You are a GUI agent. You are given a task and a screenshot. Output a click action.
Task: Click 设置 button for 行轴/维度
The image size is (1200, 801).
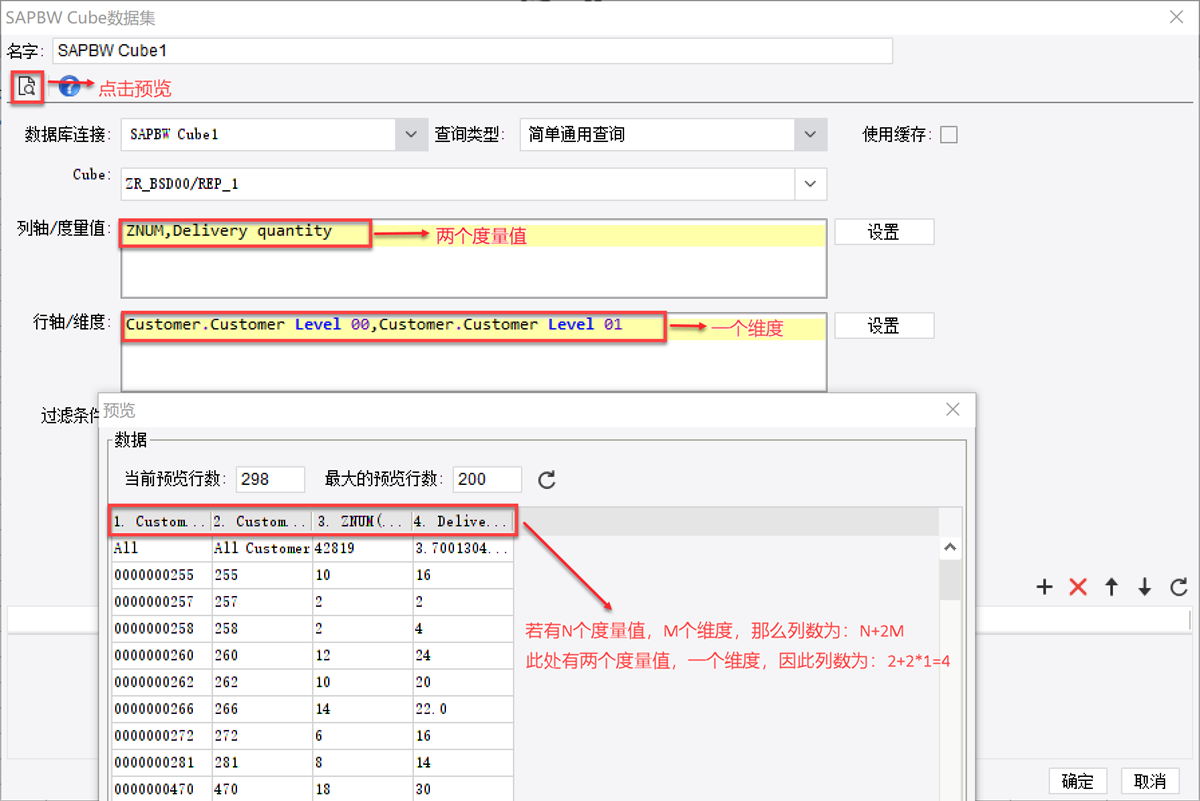pyautogui.click(x=884, y=326)
